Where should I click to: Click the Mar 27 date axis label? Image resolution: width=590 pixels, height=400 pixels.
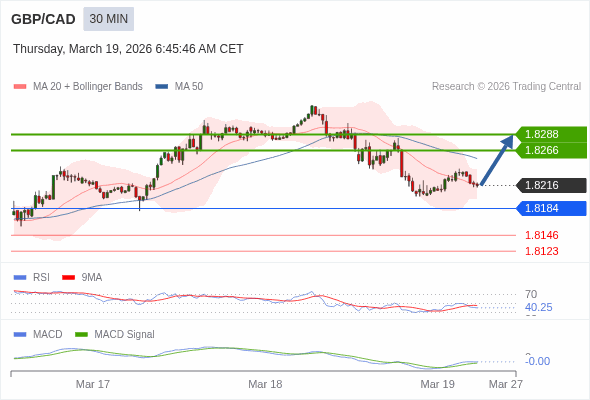[x=506, y=384]
